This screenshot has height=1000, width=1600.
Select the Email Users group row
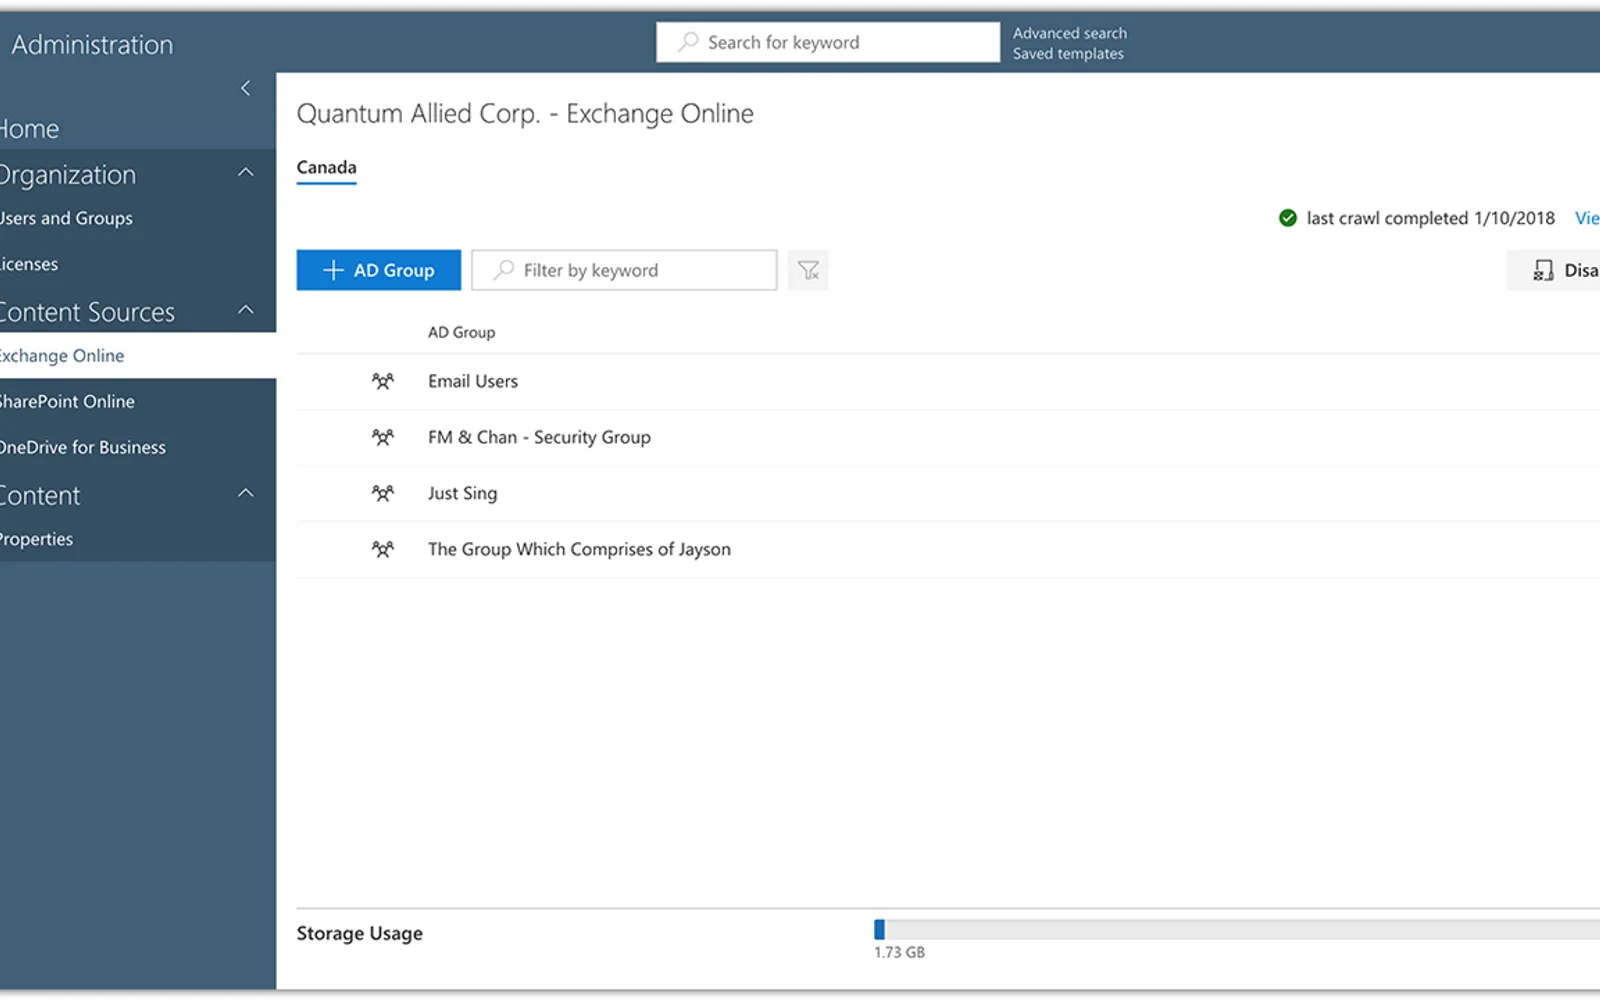[948, 381]
